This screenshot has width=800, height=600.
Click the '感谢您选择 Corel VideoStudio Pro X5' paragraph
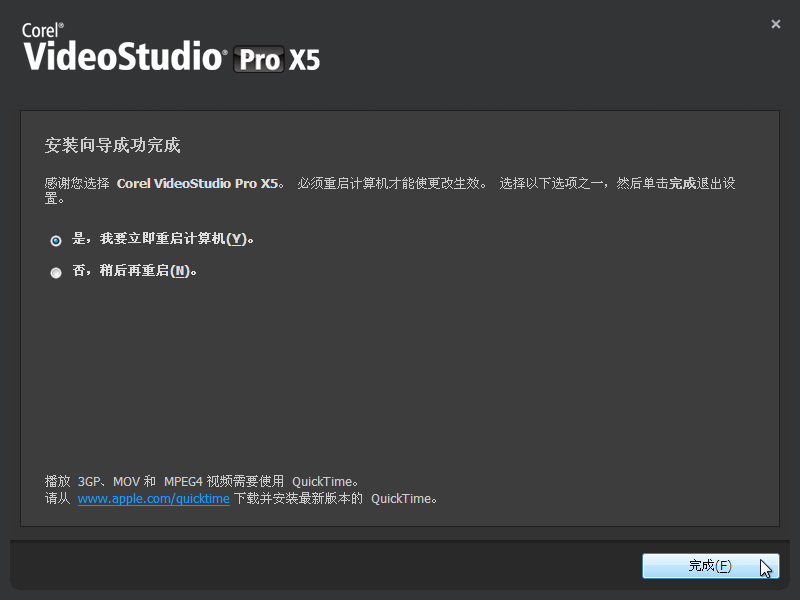point(390,190)
